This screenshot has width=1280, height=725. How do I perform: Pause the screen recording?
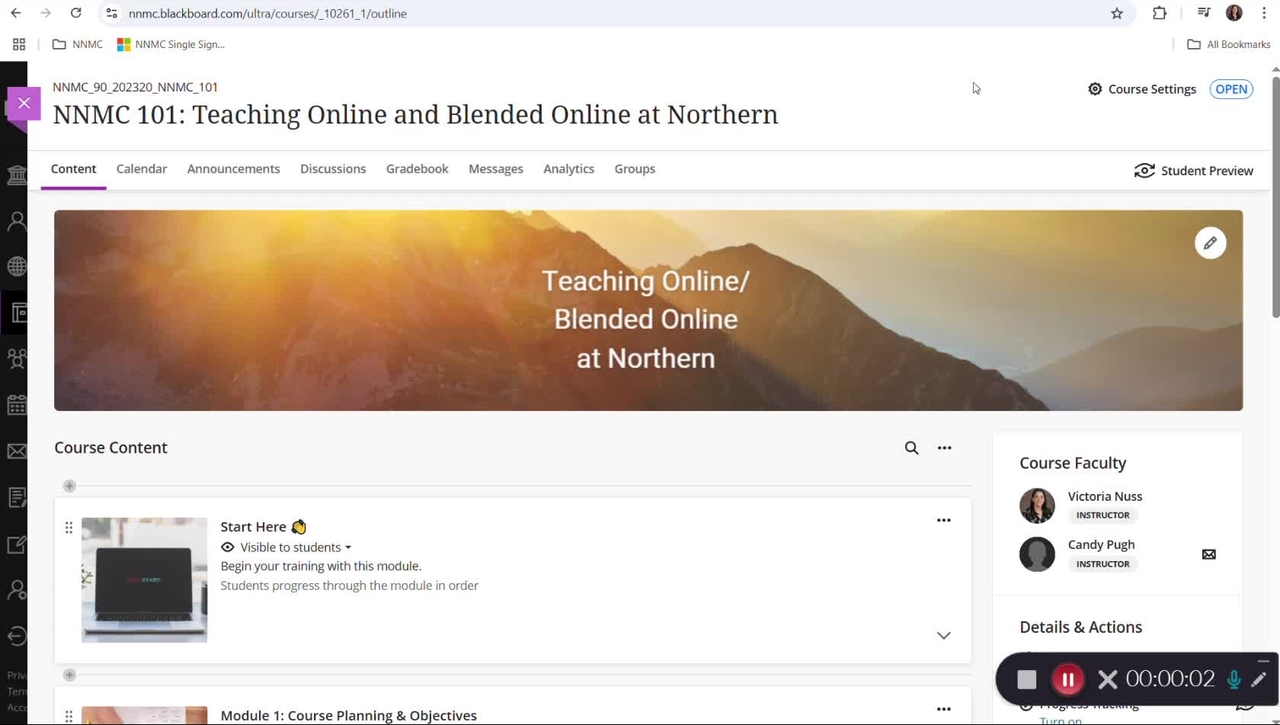click(1067, 679)
